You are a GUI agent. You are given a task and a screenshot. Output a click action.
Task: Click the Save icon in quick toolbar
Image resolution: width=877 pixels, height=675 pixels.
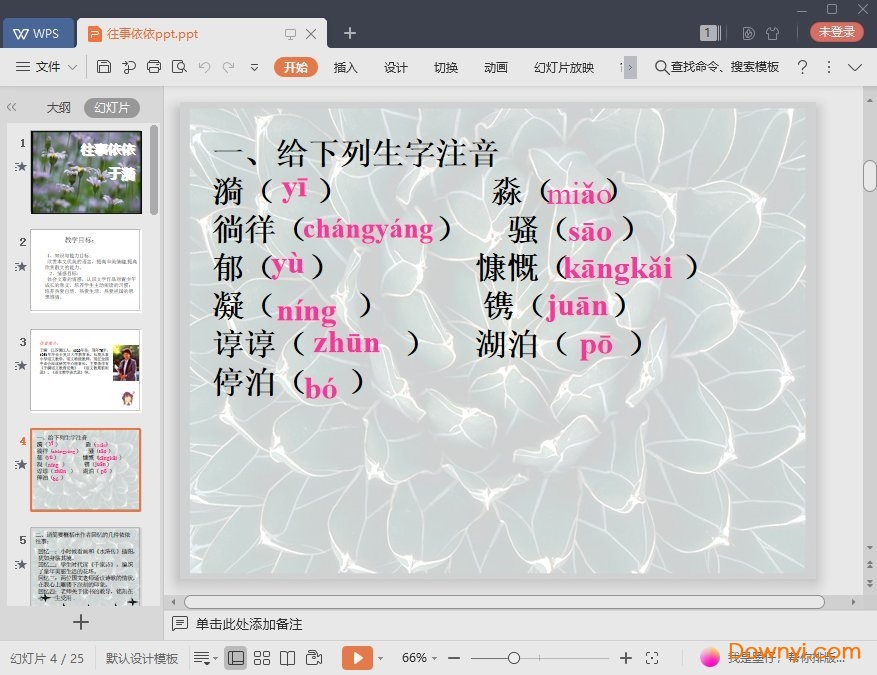tap(104, 67)
